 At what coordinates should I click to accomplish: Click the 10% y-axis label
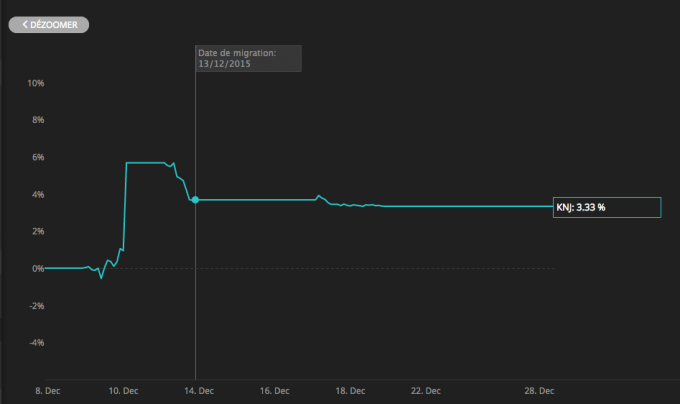(36, 83)
